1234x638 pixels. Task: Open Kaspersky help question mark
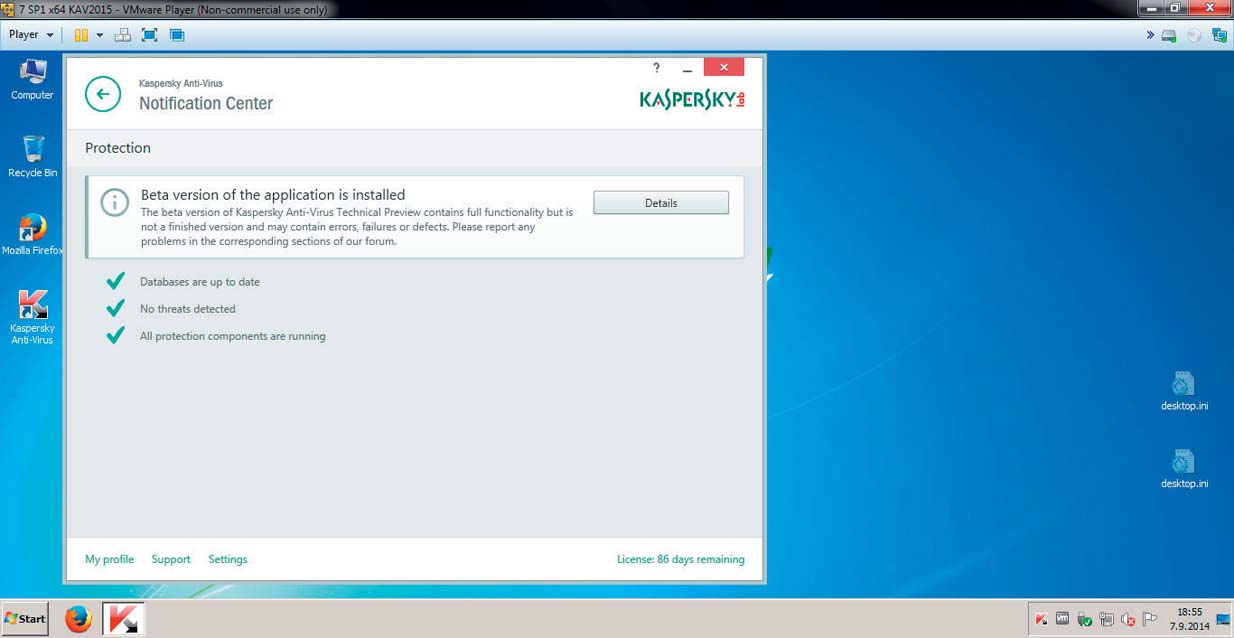[656, 68]
